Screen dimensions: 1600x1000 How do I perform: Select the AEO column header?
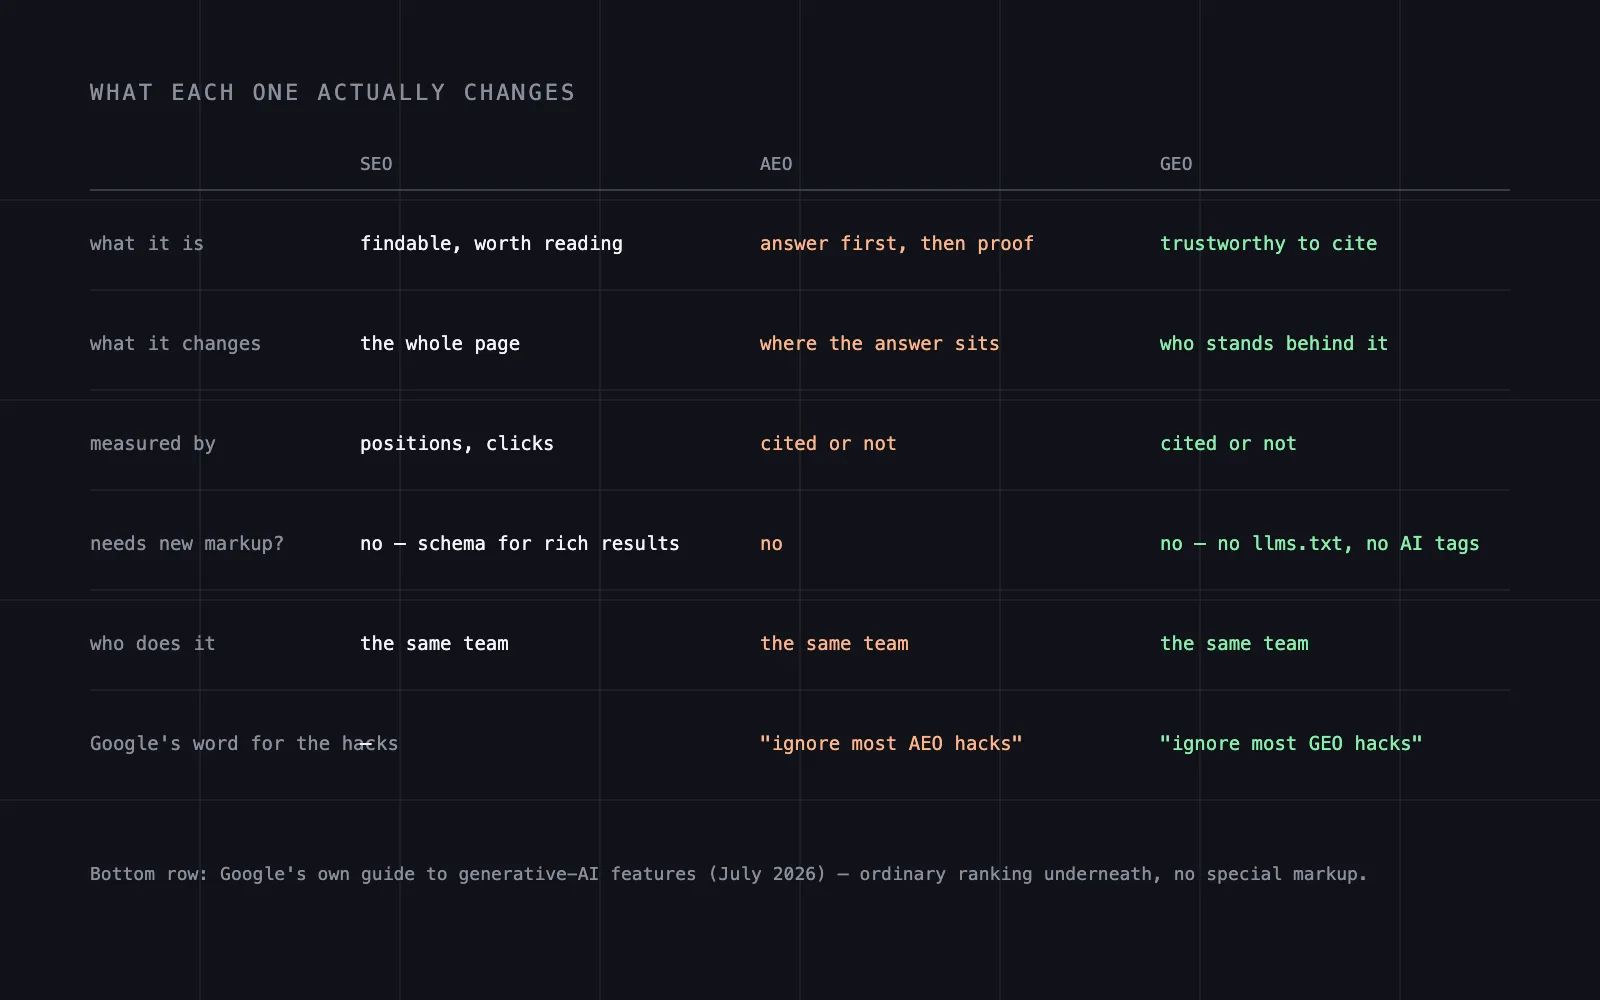[x=776, y=164]
